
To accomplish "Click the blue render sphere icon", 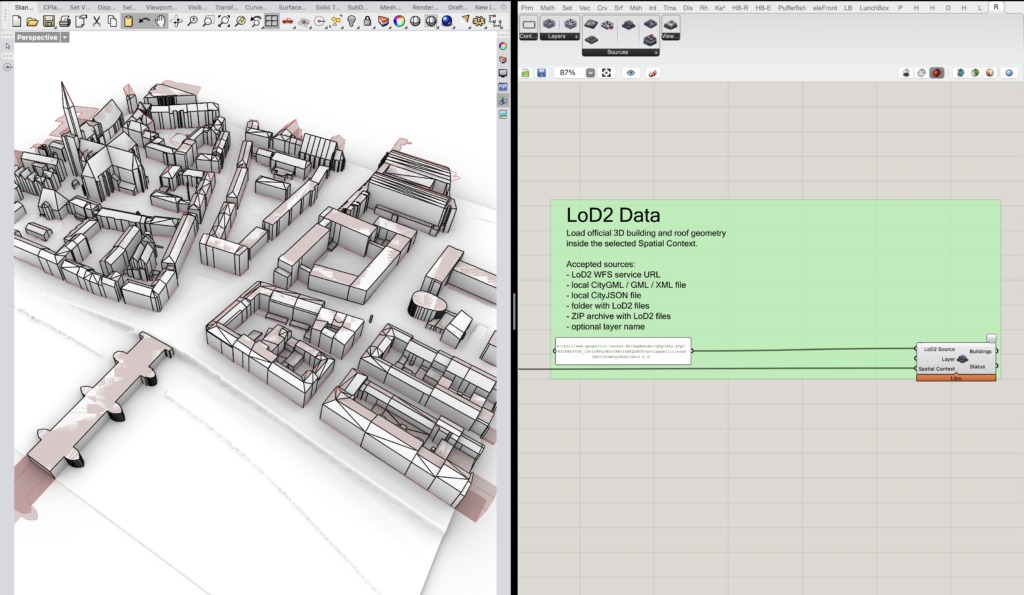I will coord(447,22).
